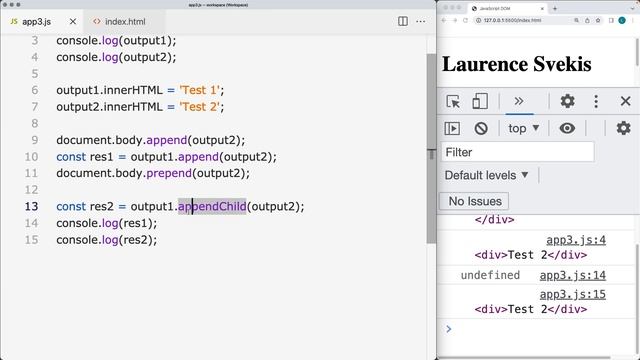The width and height of the screenshot is (640, 360).
Task: Reload the browser page
Action: pyautogui.click(x=465, y=20)
